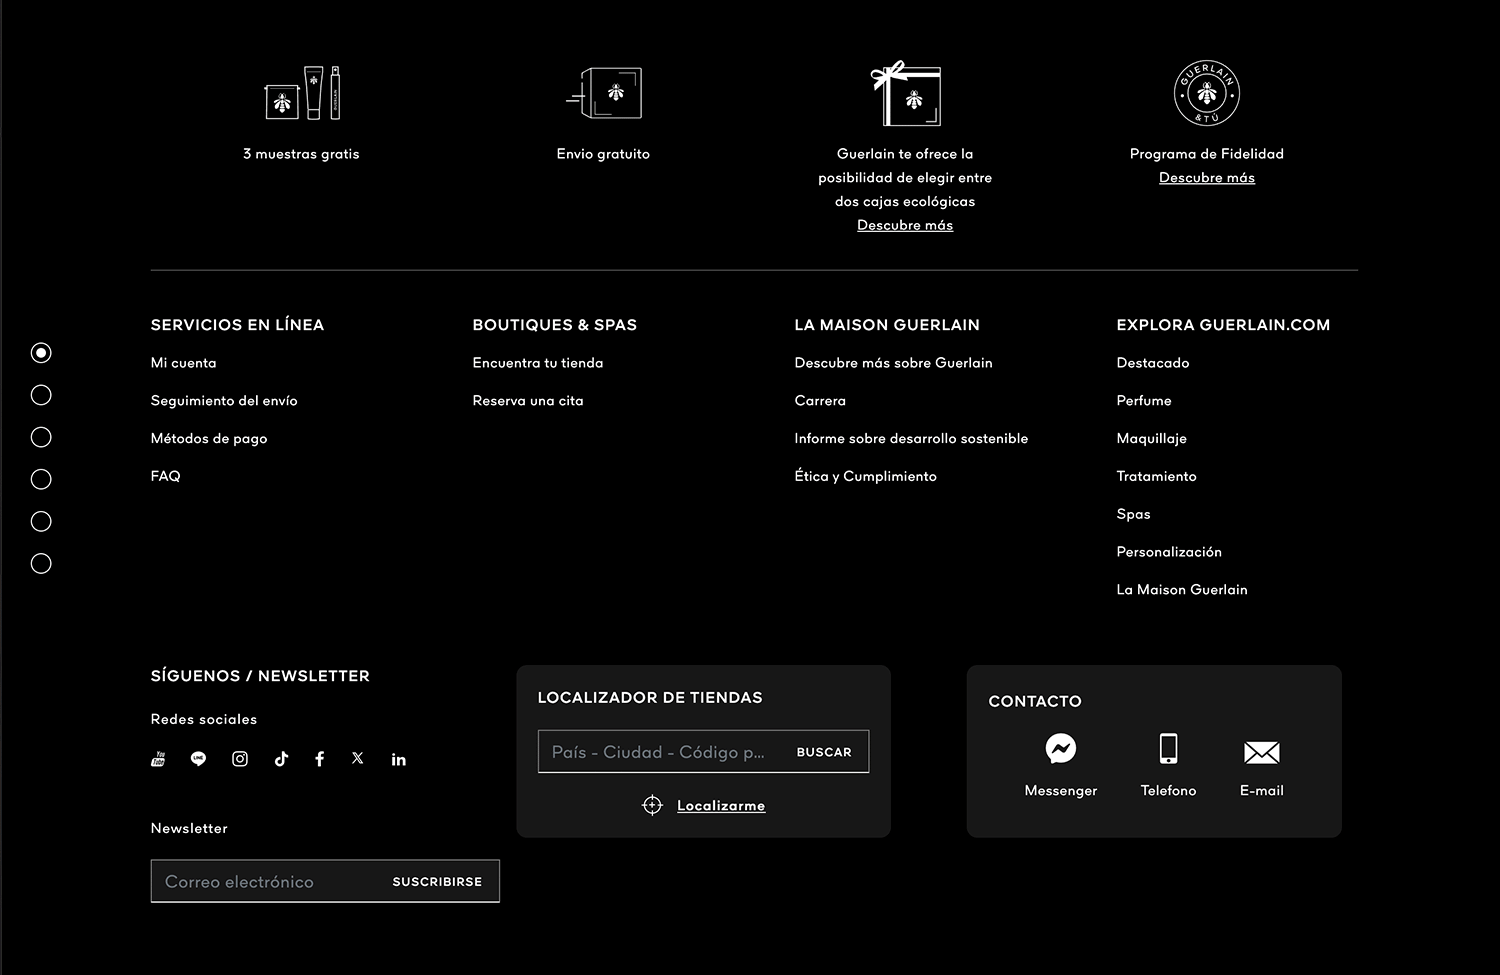Select the last page indicator dot
1500x975 pixels.
coord(41,563)
